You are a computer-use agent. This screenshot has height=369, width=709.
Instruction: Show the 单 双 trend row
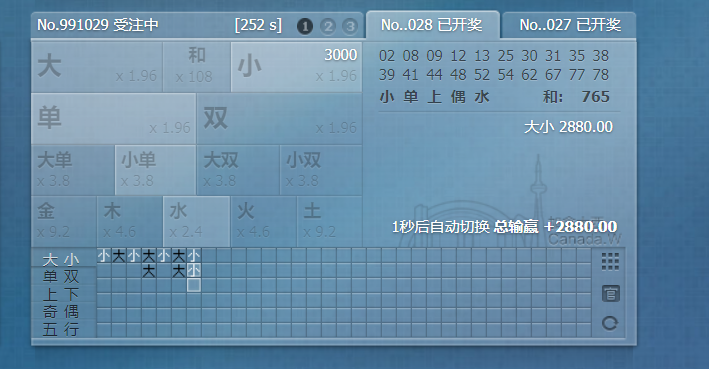pos(61,276)
